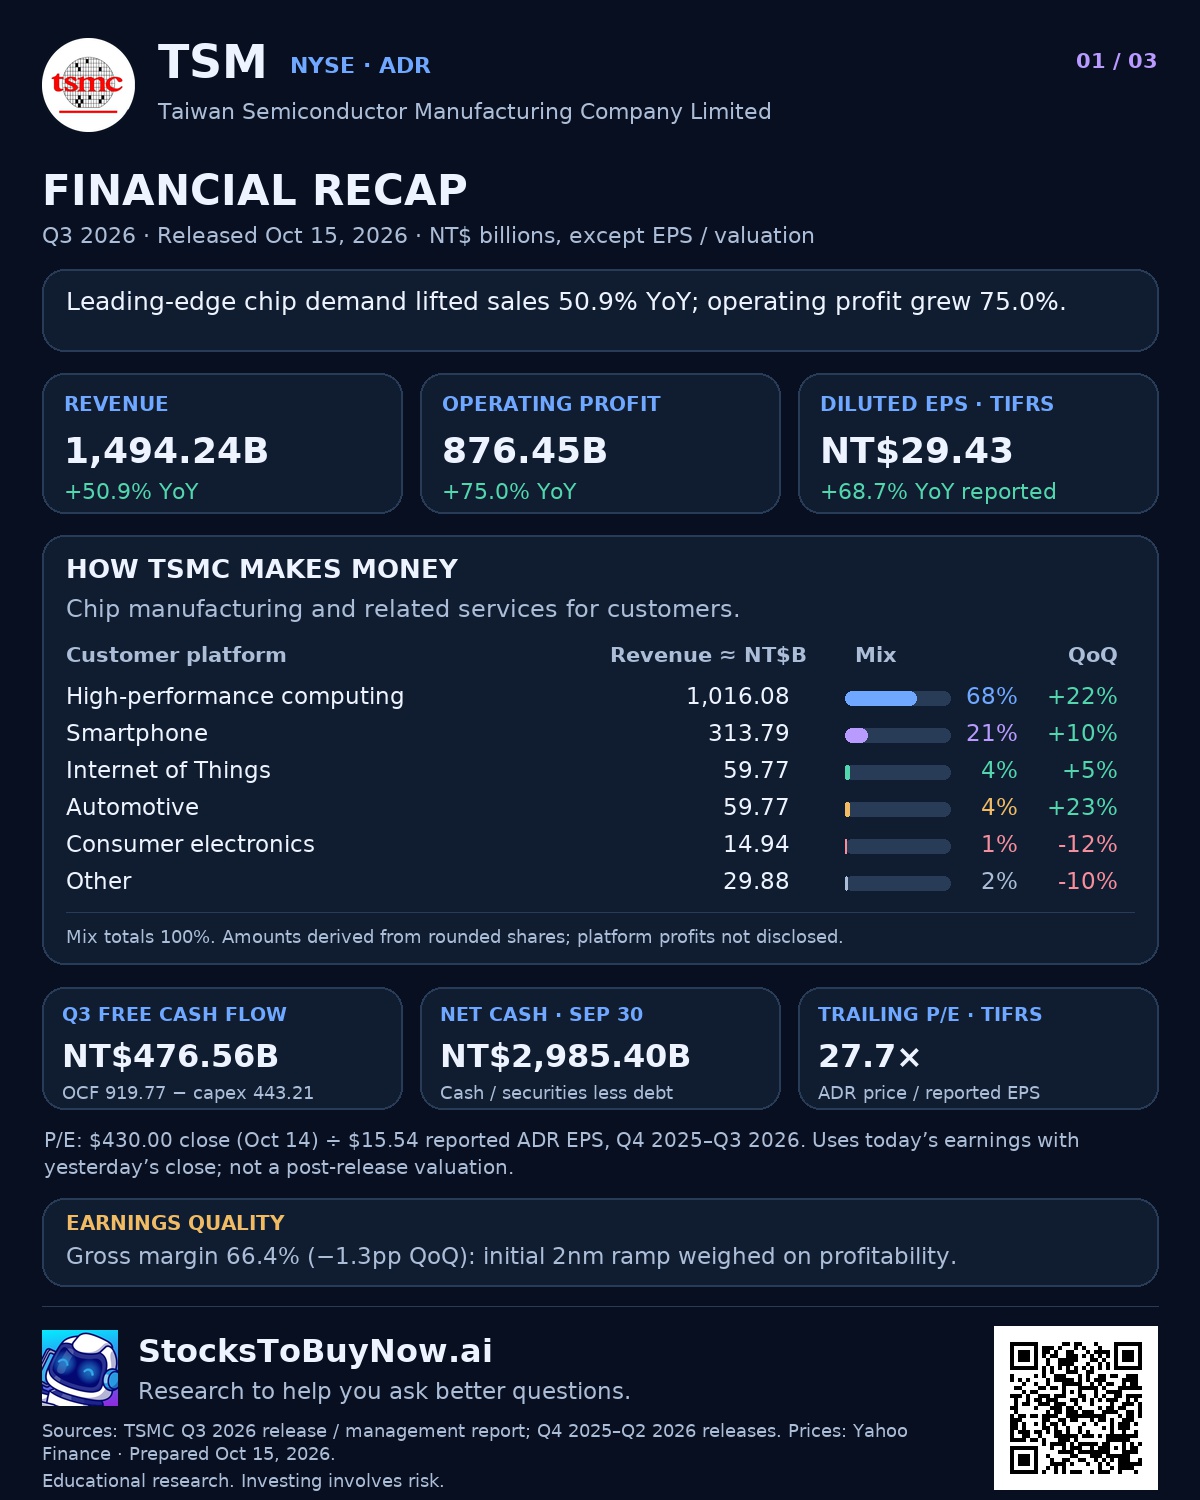Click the QR code image
The width and height of the screenshot is (1200, 1500).
1076,1408
